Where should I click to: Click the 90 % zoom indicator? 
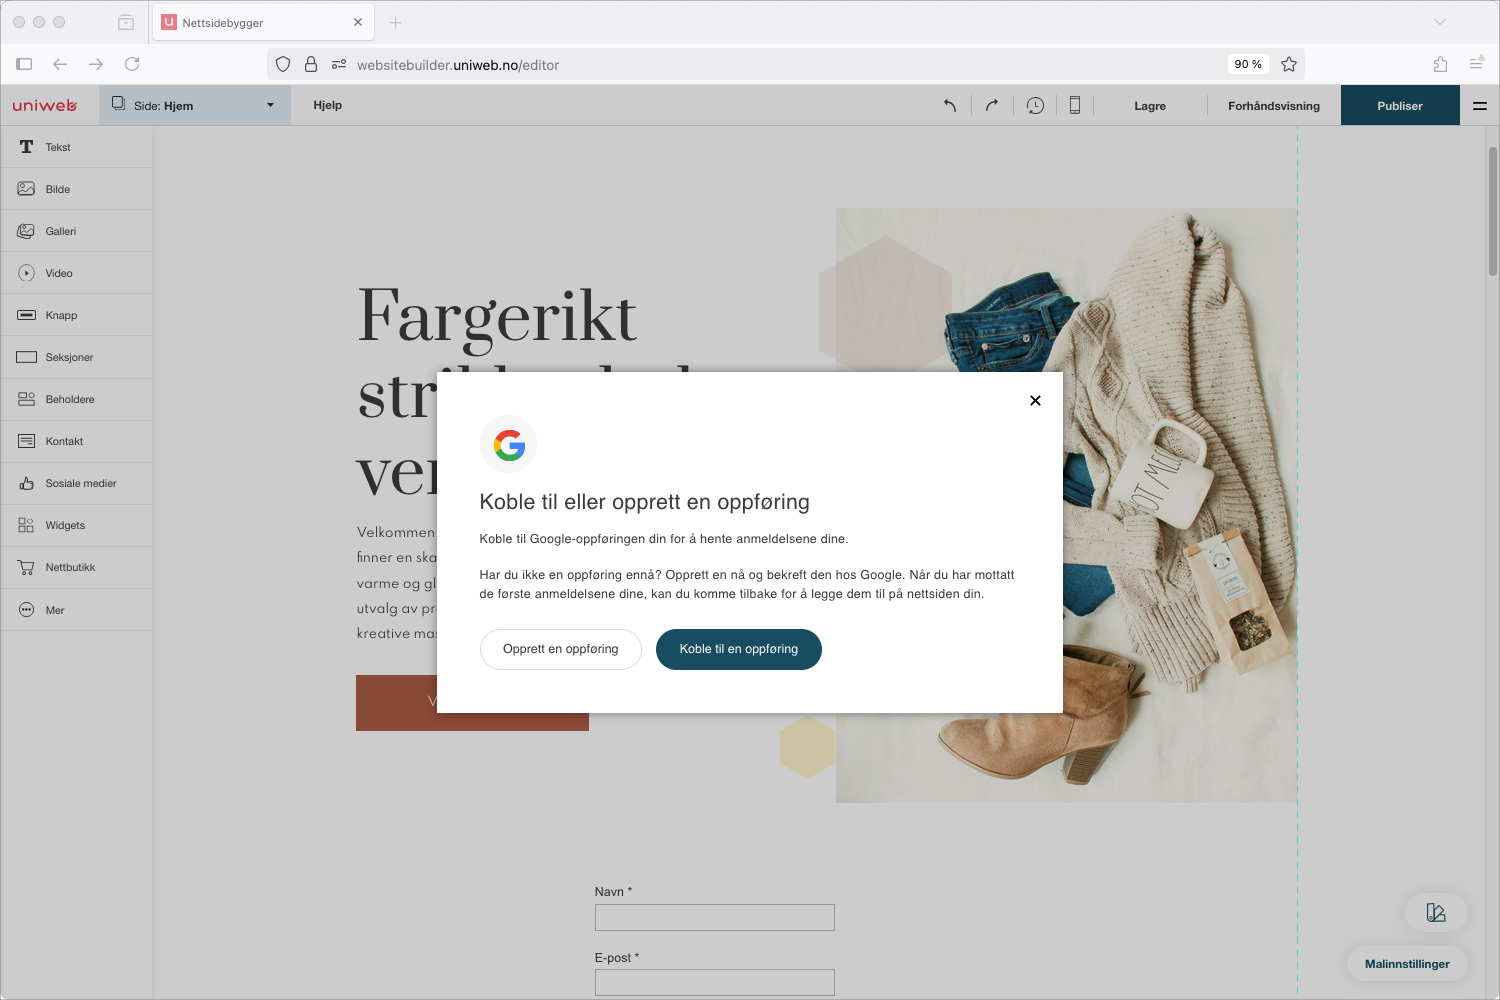point(1248,64)
